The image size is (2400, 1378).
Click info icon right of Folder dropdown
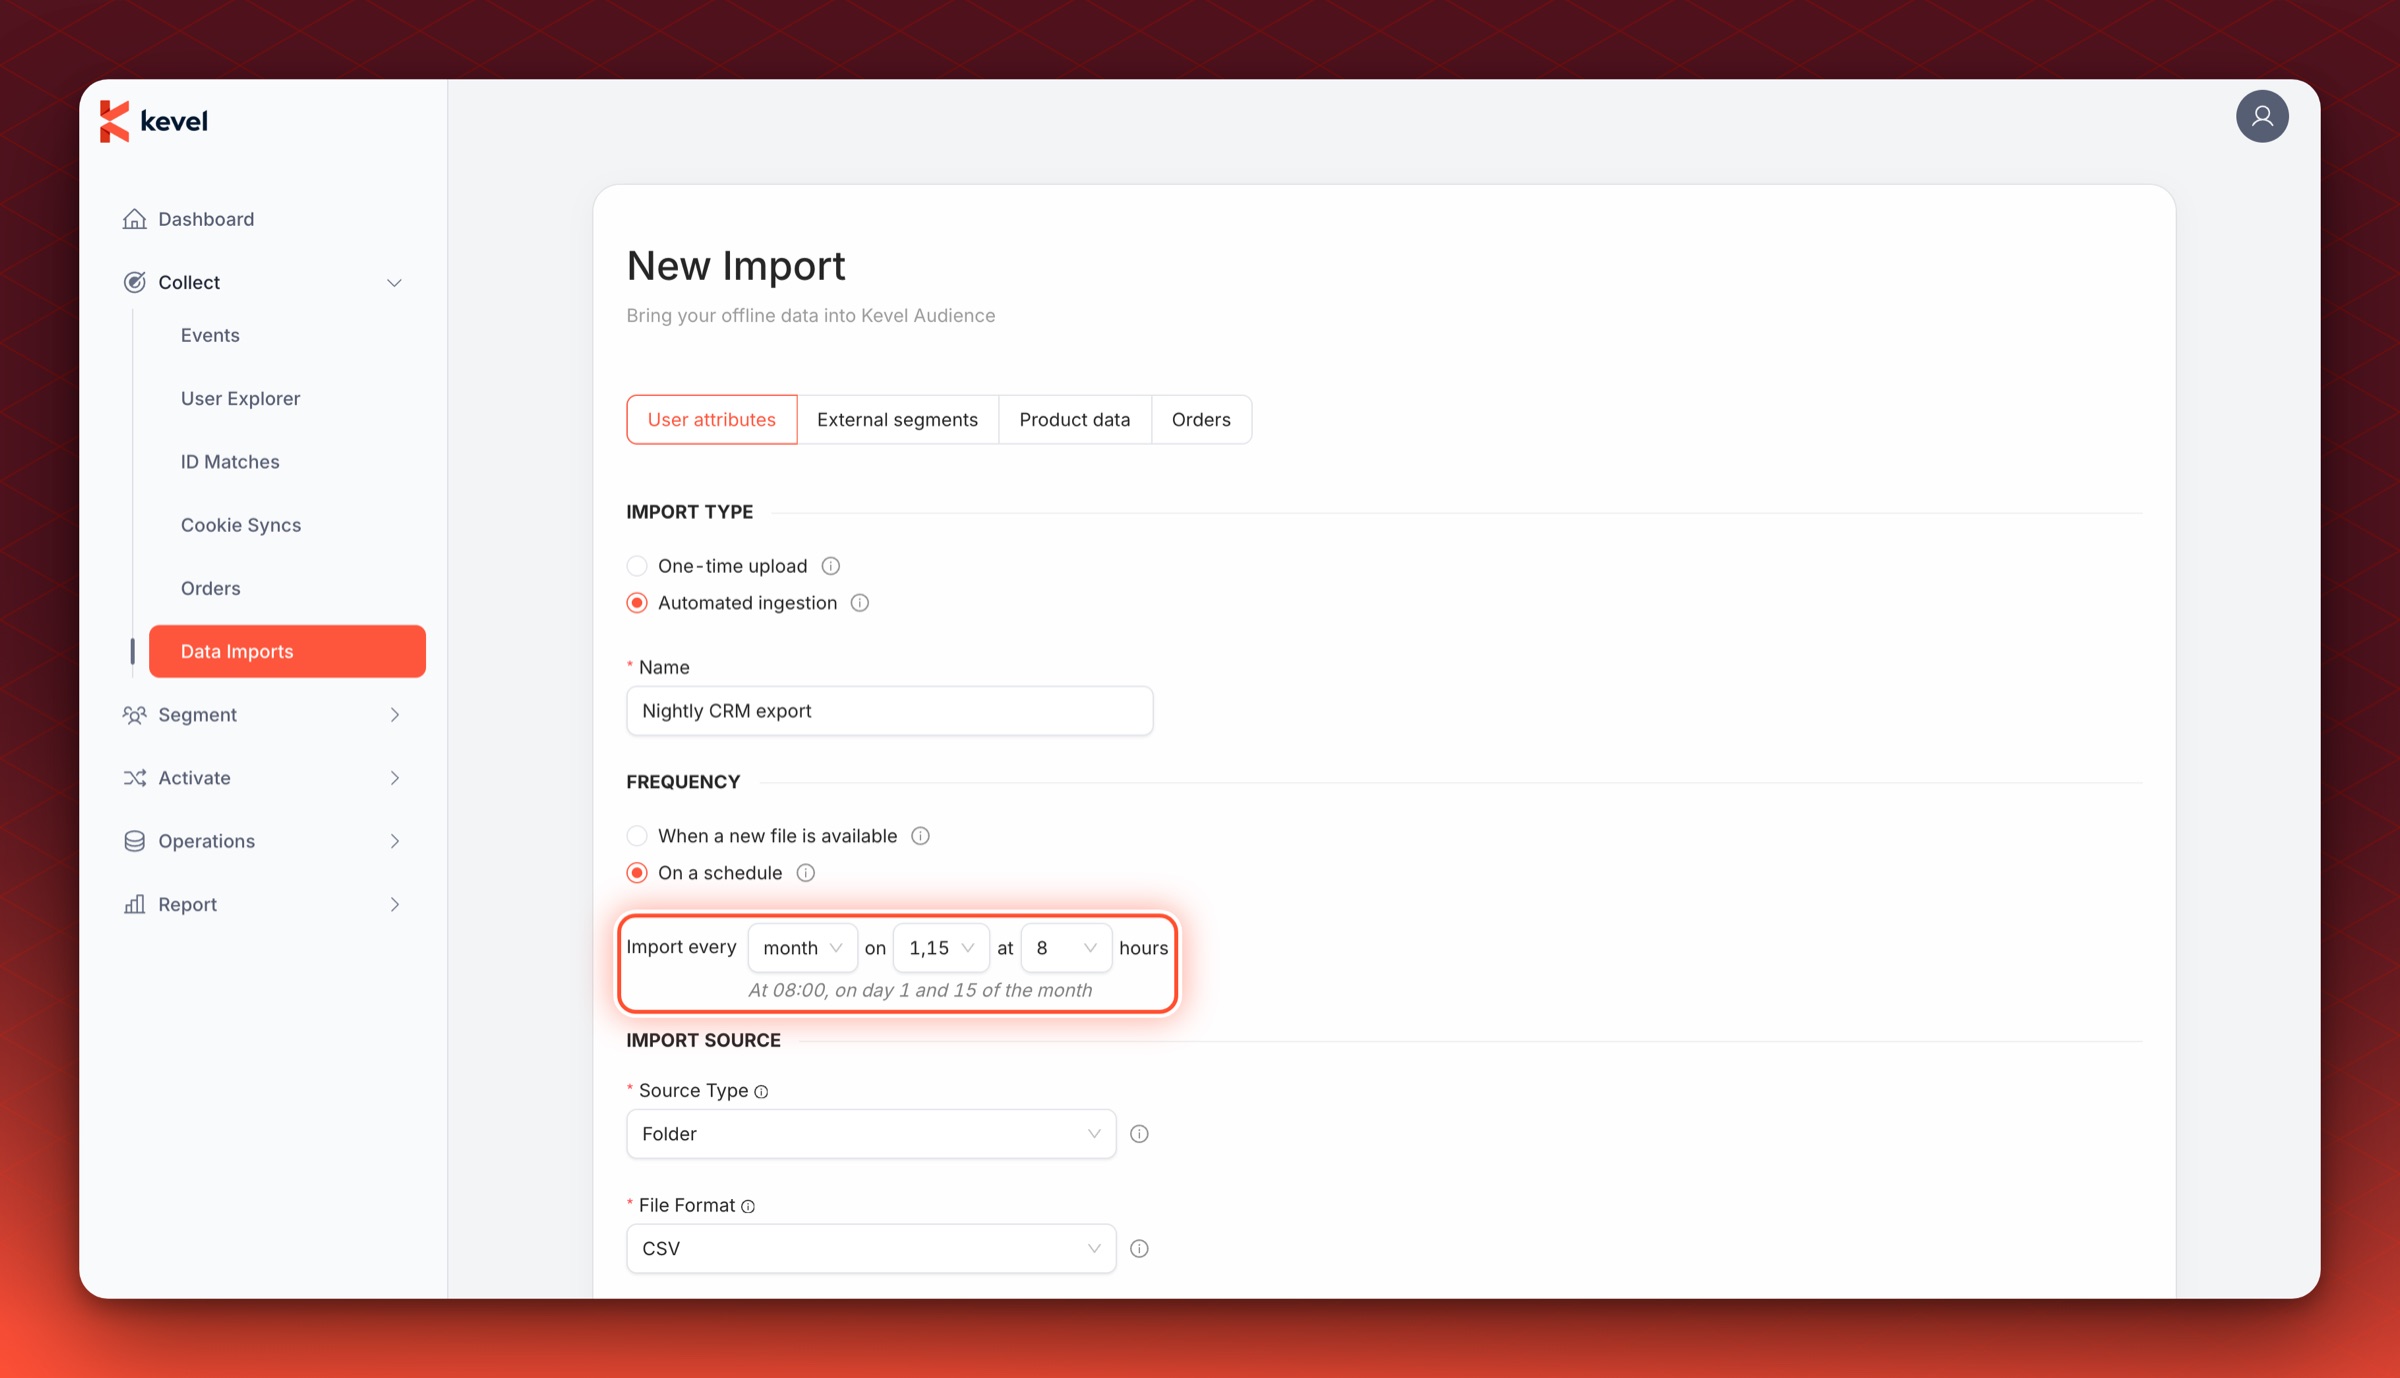click(x=1139, y=1134)
